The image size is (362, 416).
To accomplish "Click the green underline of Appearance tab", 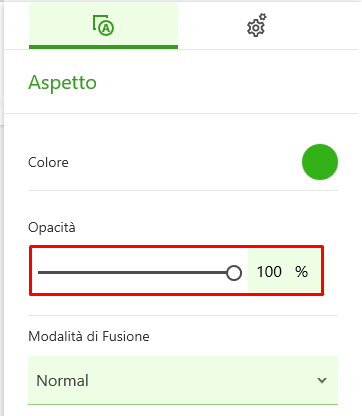I will coord(103,47).
